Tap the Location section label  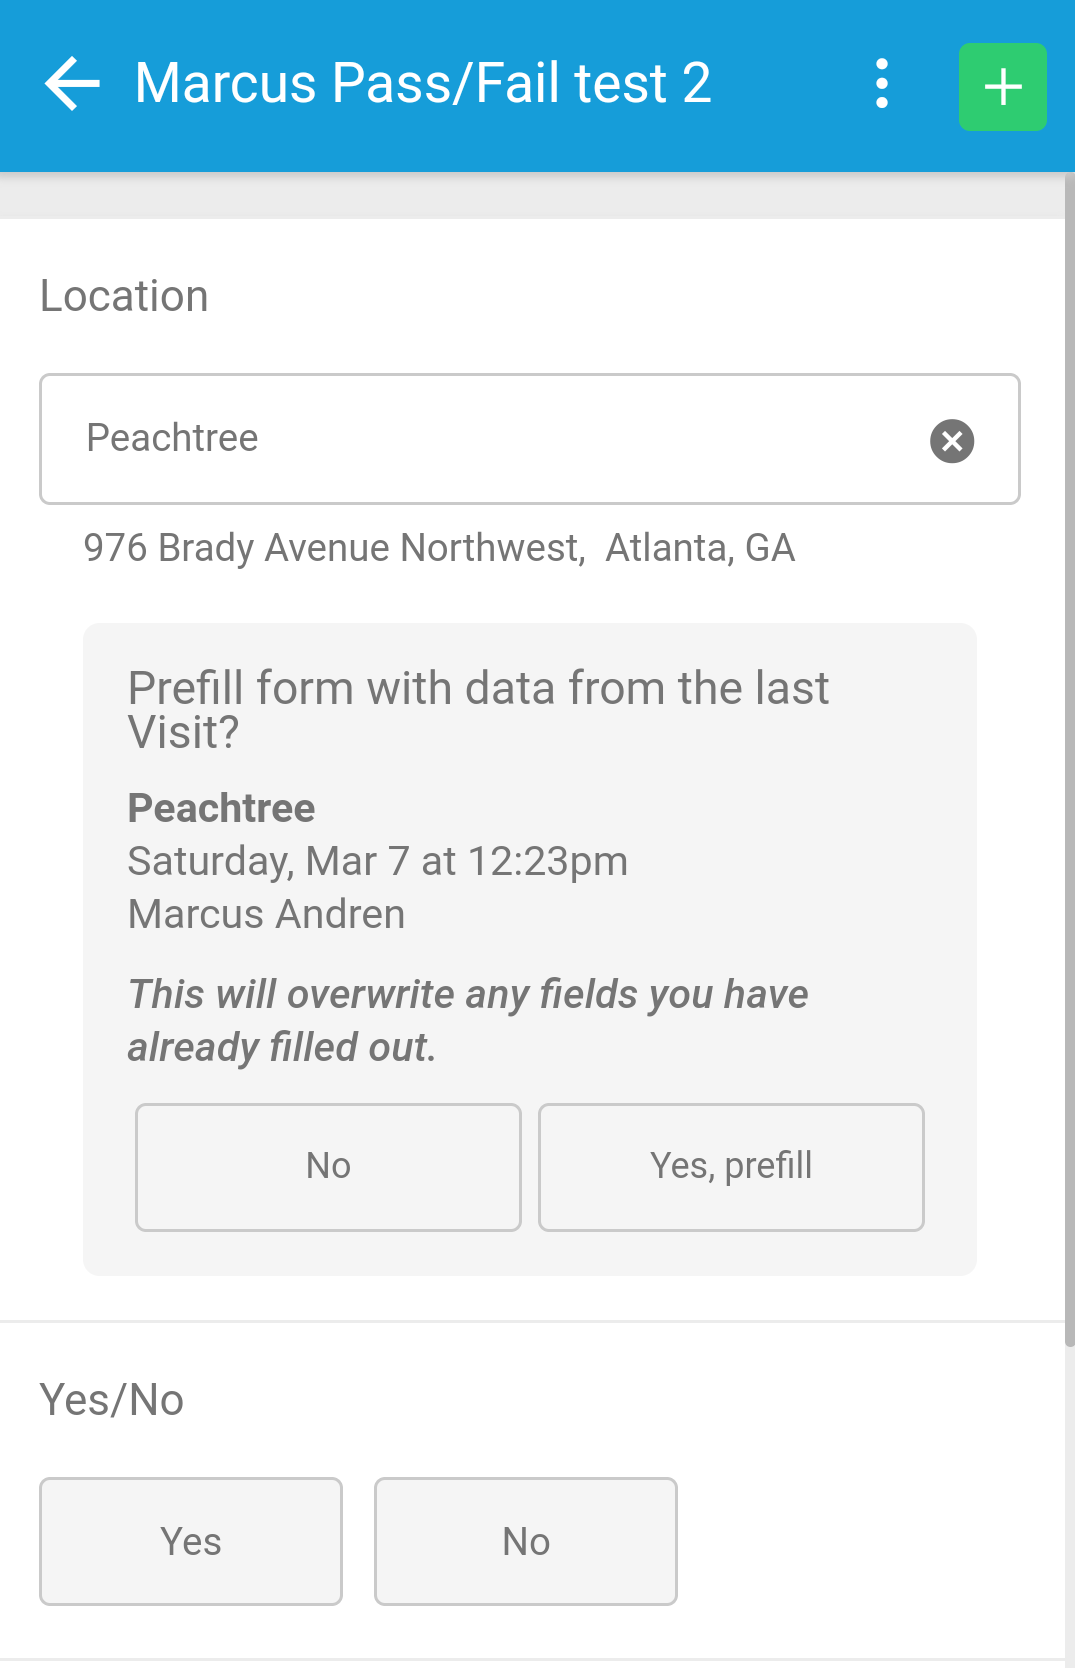(124, 296)
